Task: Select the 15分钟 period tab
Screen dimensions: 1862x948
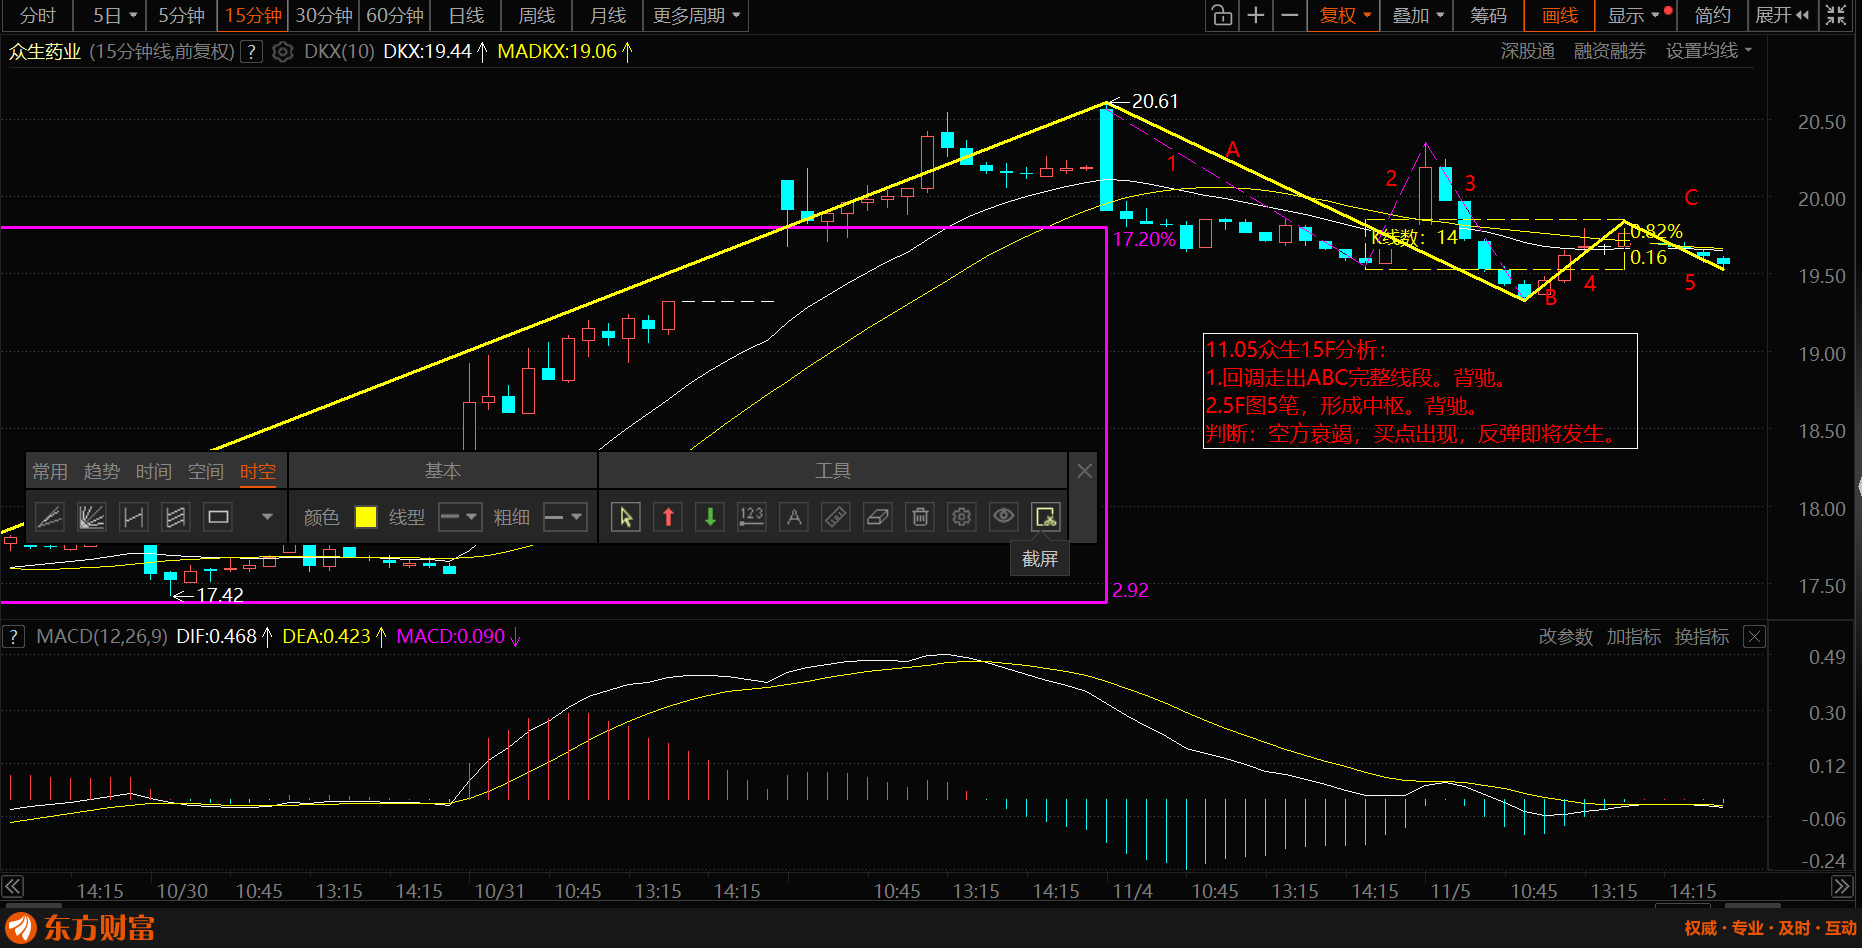Action: pos(253,15)
